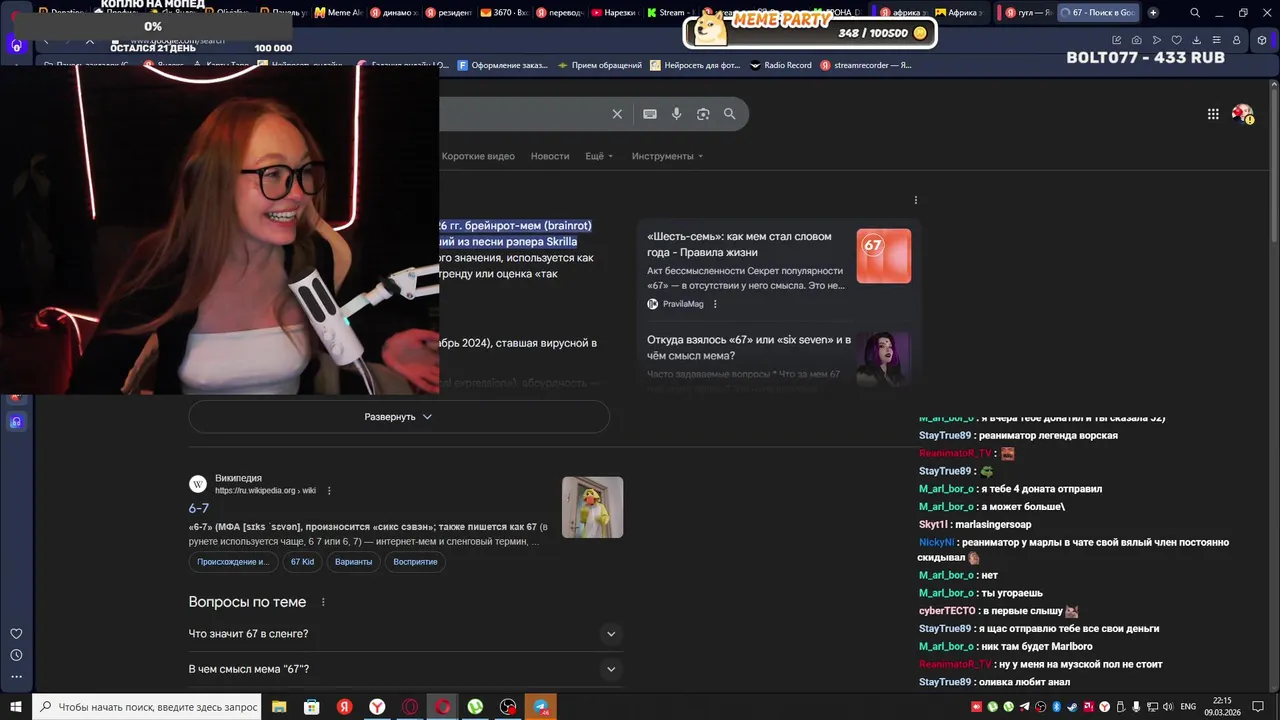The image size is (1280, 720).
Task: Open the on-screen keyboard input tool
Action: 650,114
